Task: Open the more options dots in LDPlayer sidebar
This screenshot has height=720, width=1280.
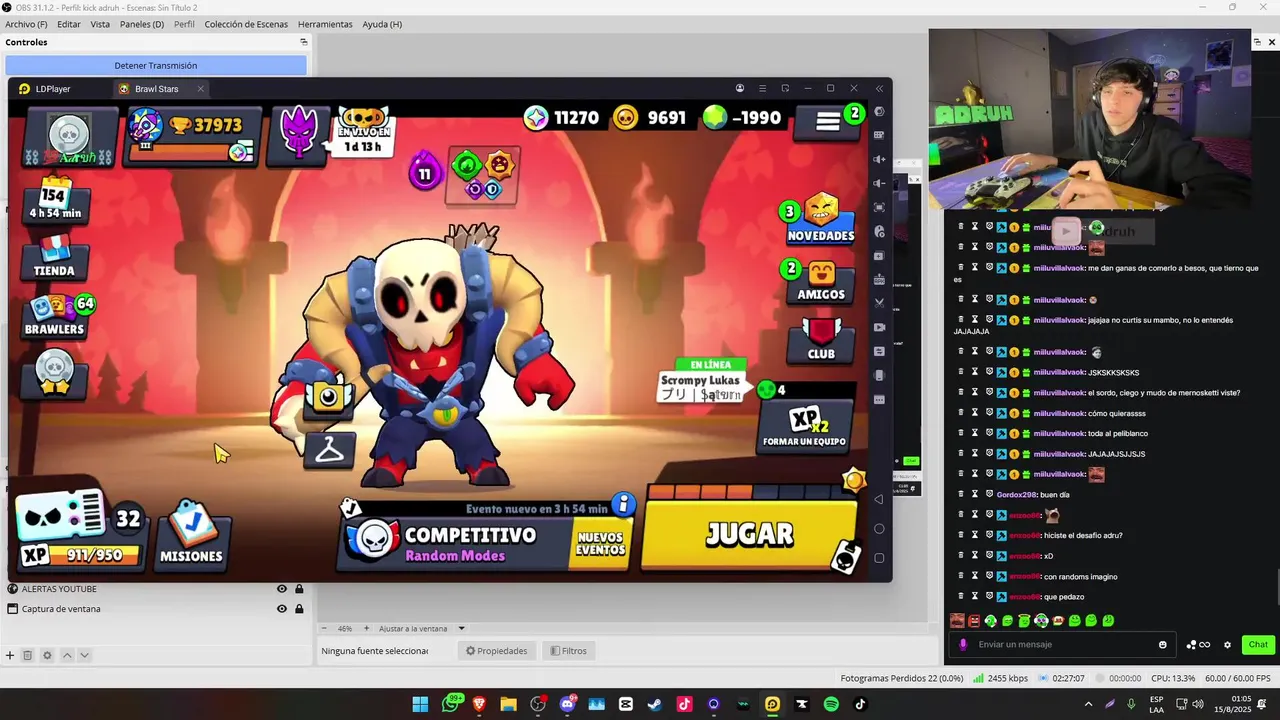Action: tap(879, 399)
